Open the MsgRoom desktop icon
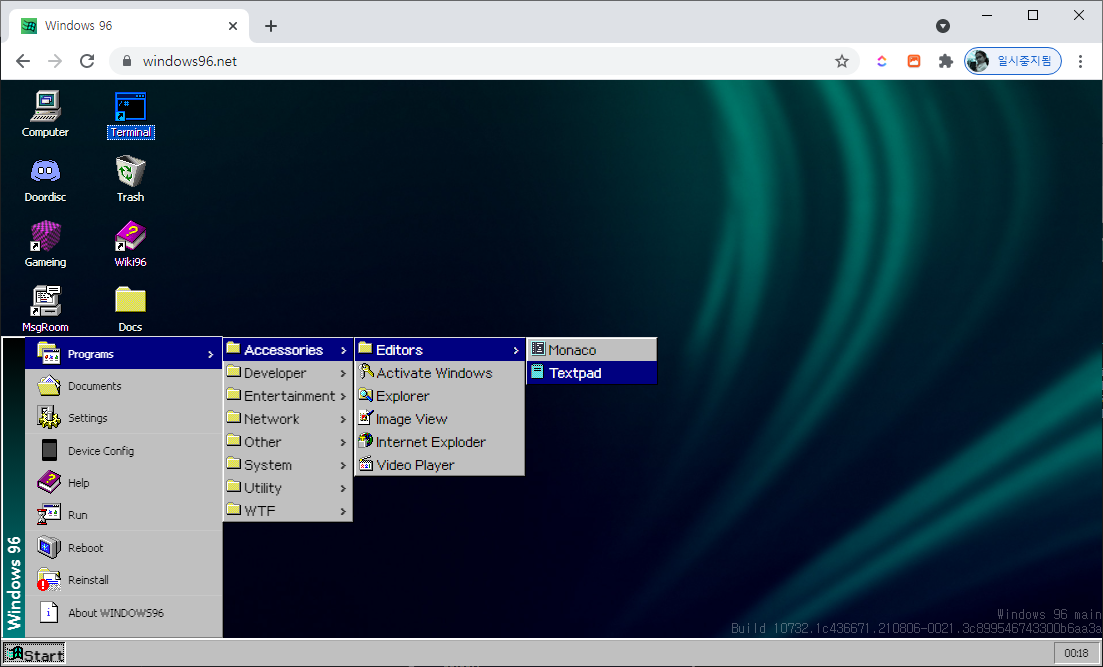 (45, 310)
